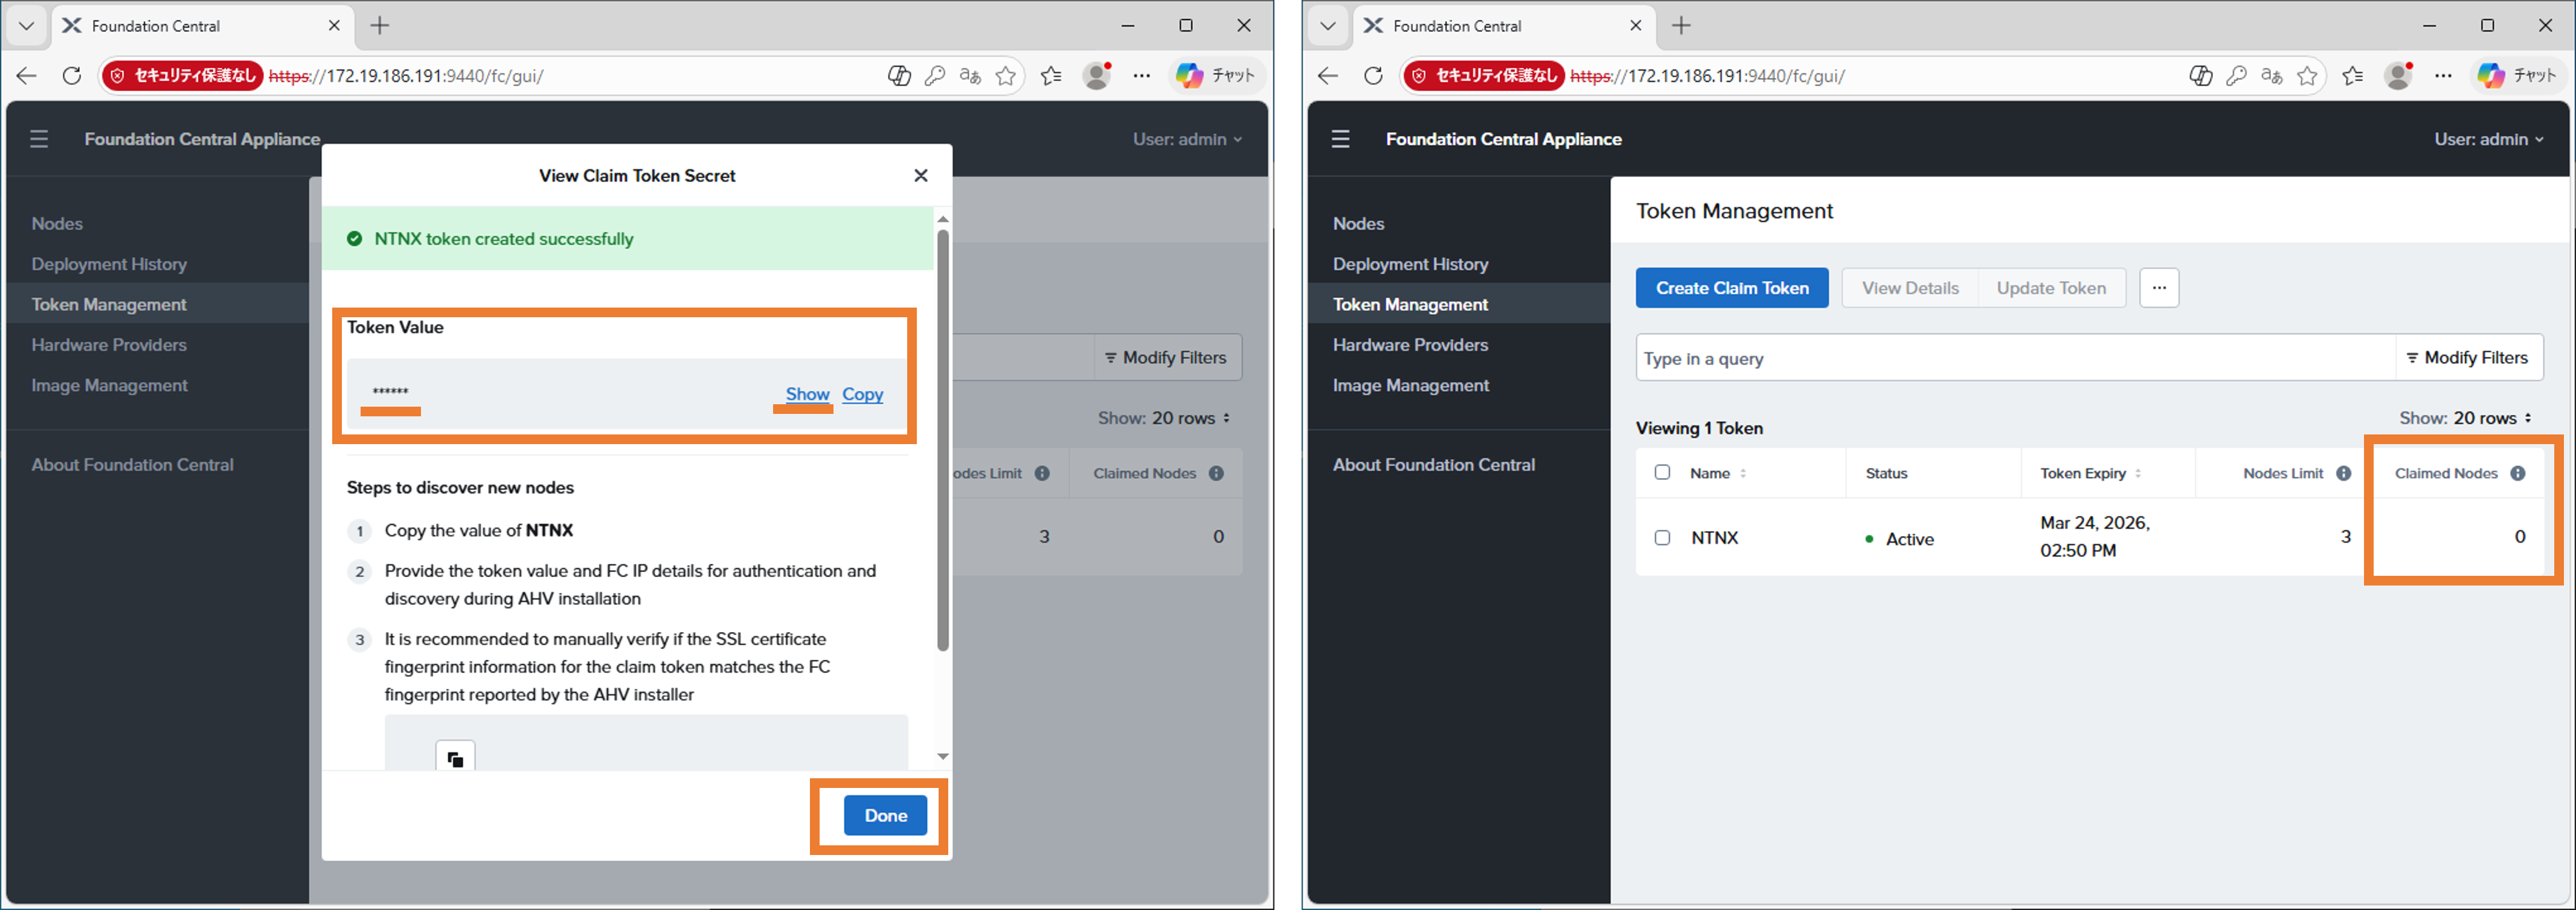The width and height of the screenshot is (2576, 910).
Task: Click the Create Claim Token button
Action: [1731, 288]
